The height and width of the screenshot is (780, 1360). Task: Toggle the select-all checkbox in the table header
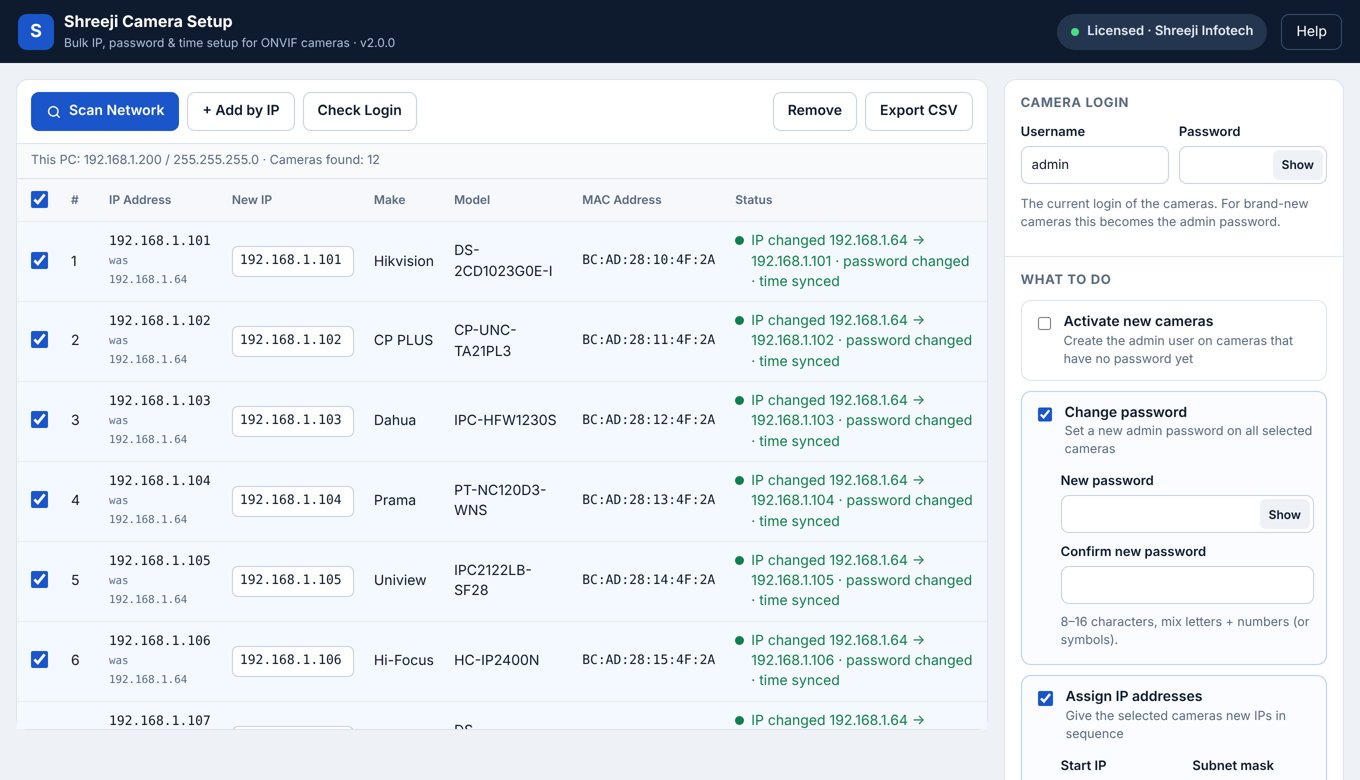pyautogui.click(x=40, y=199)
